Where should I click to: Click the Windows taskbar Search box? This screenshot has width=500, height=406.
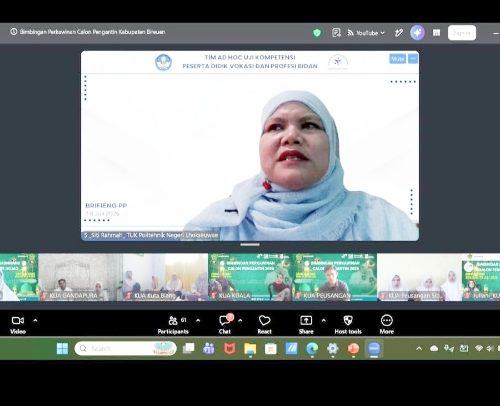(x=126, y=349)
